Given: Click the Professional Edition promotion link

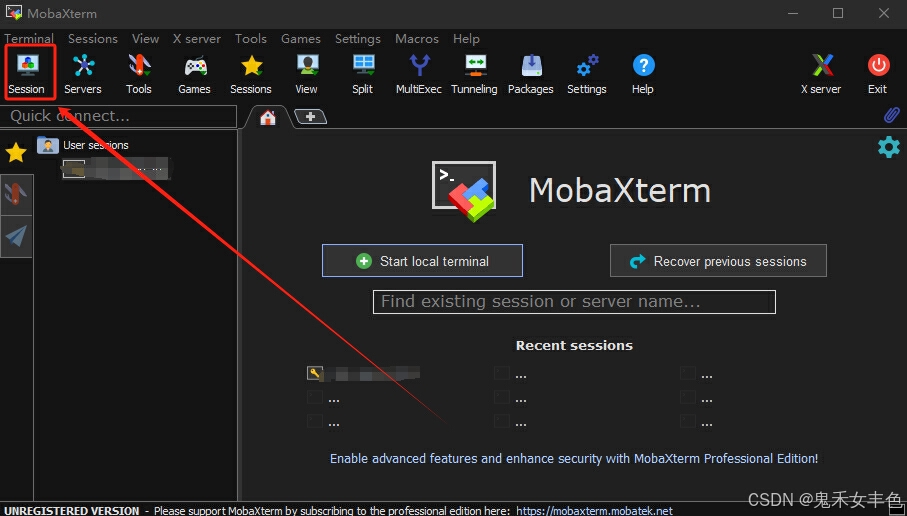Looking at the screenshot, I should pyautogui.click(x=574, y=458).
